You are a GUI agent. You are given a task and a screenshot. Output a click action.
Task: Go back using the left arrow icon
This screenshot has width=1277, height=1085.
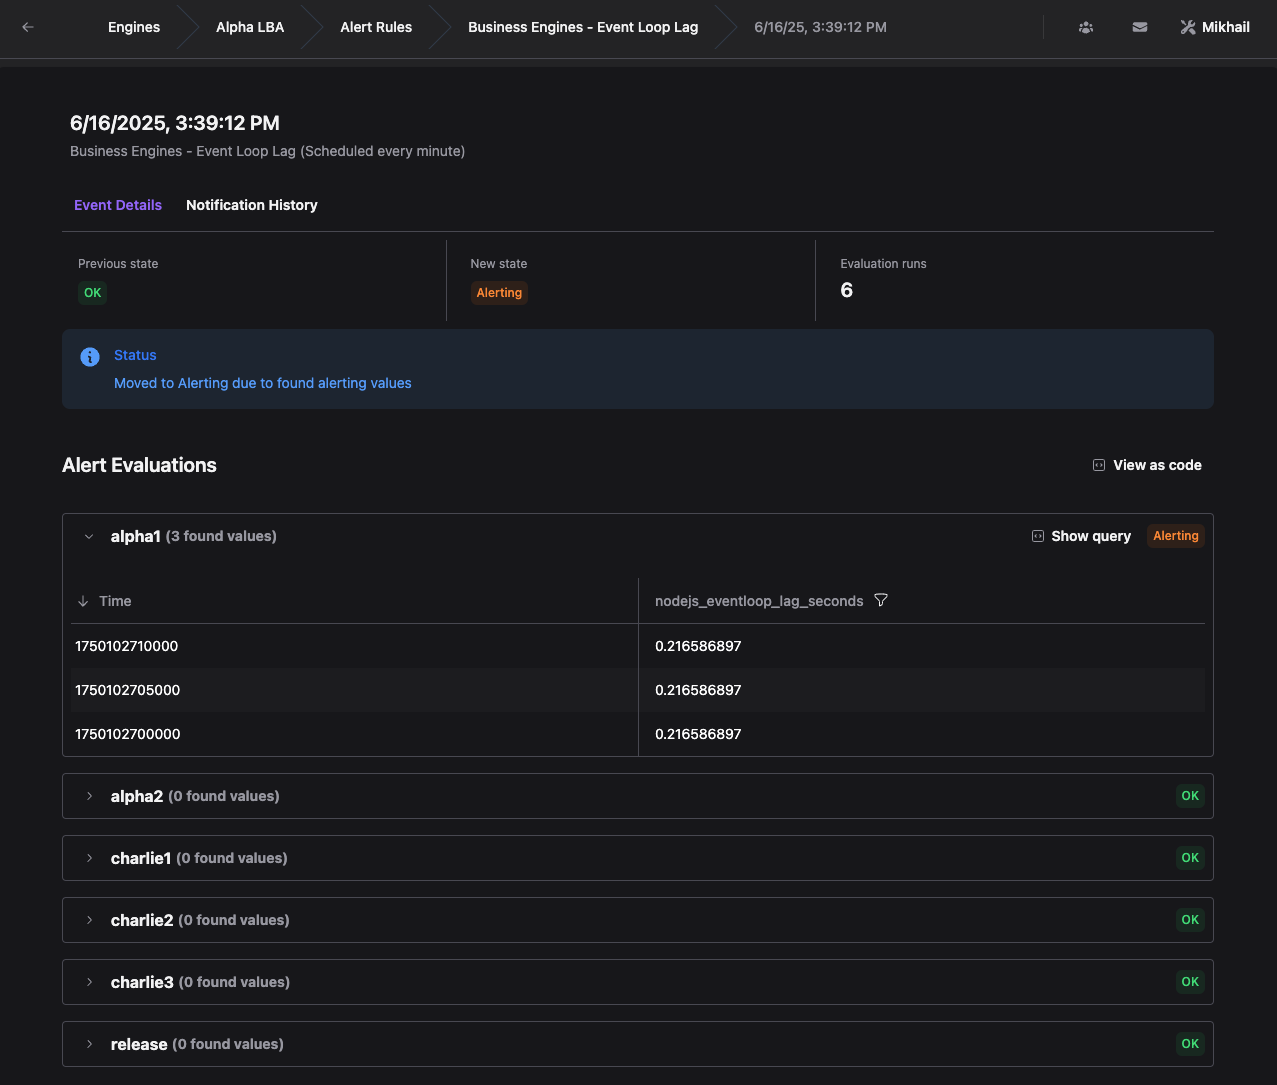28,27
